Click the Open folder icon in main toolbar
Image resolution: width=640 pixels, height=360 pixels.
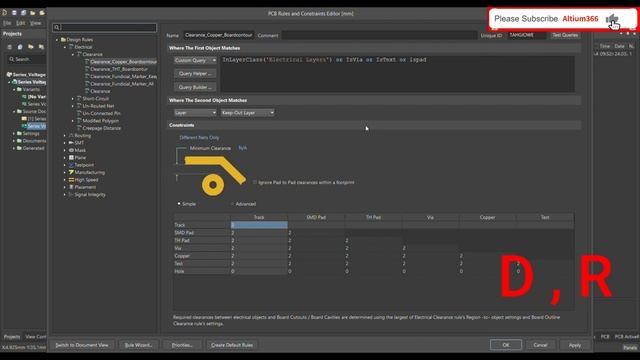(33, 13)
